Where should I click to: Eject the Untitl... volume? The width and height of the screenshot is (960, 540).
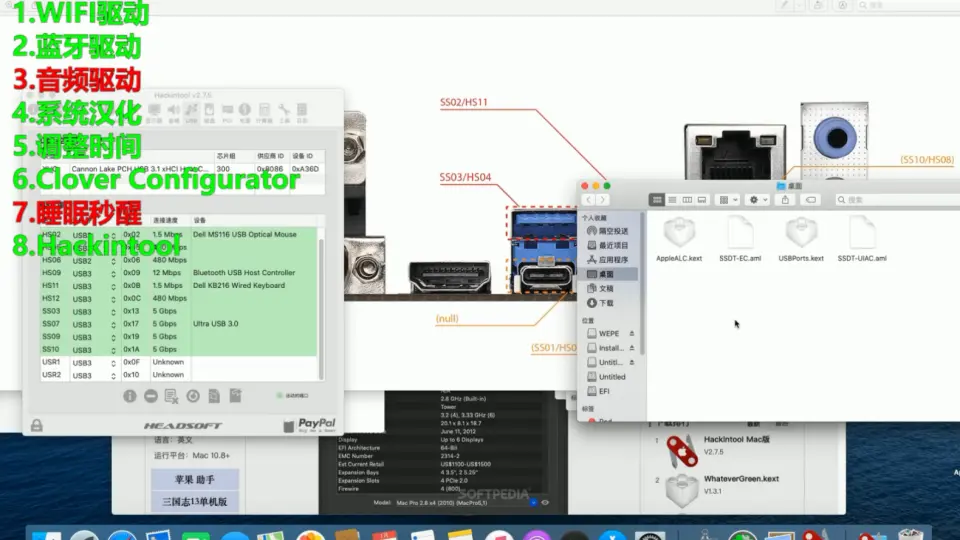[632, 362]
